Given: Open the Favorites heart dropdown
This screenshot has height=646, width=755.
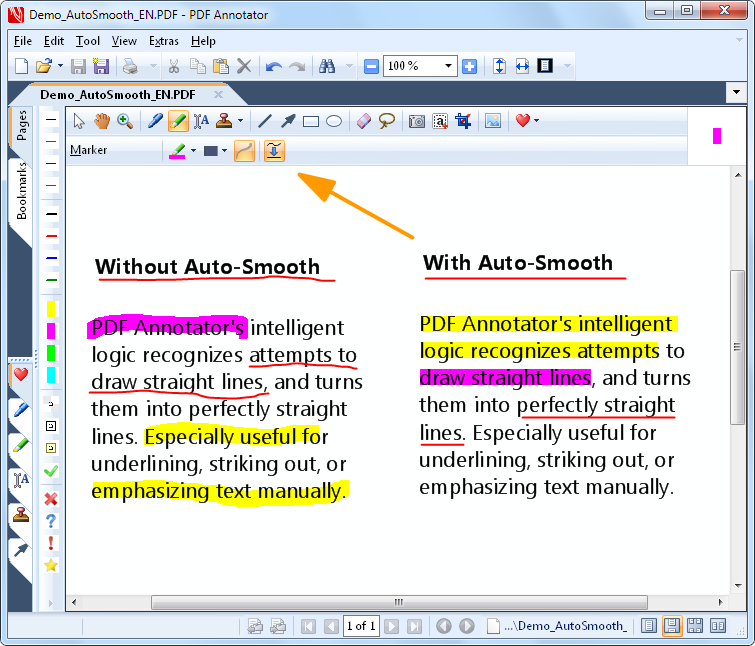Looking at the screenshot, I should [536, 121].
